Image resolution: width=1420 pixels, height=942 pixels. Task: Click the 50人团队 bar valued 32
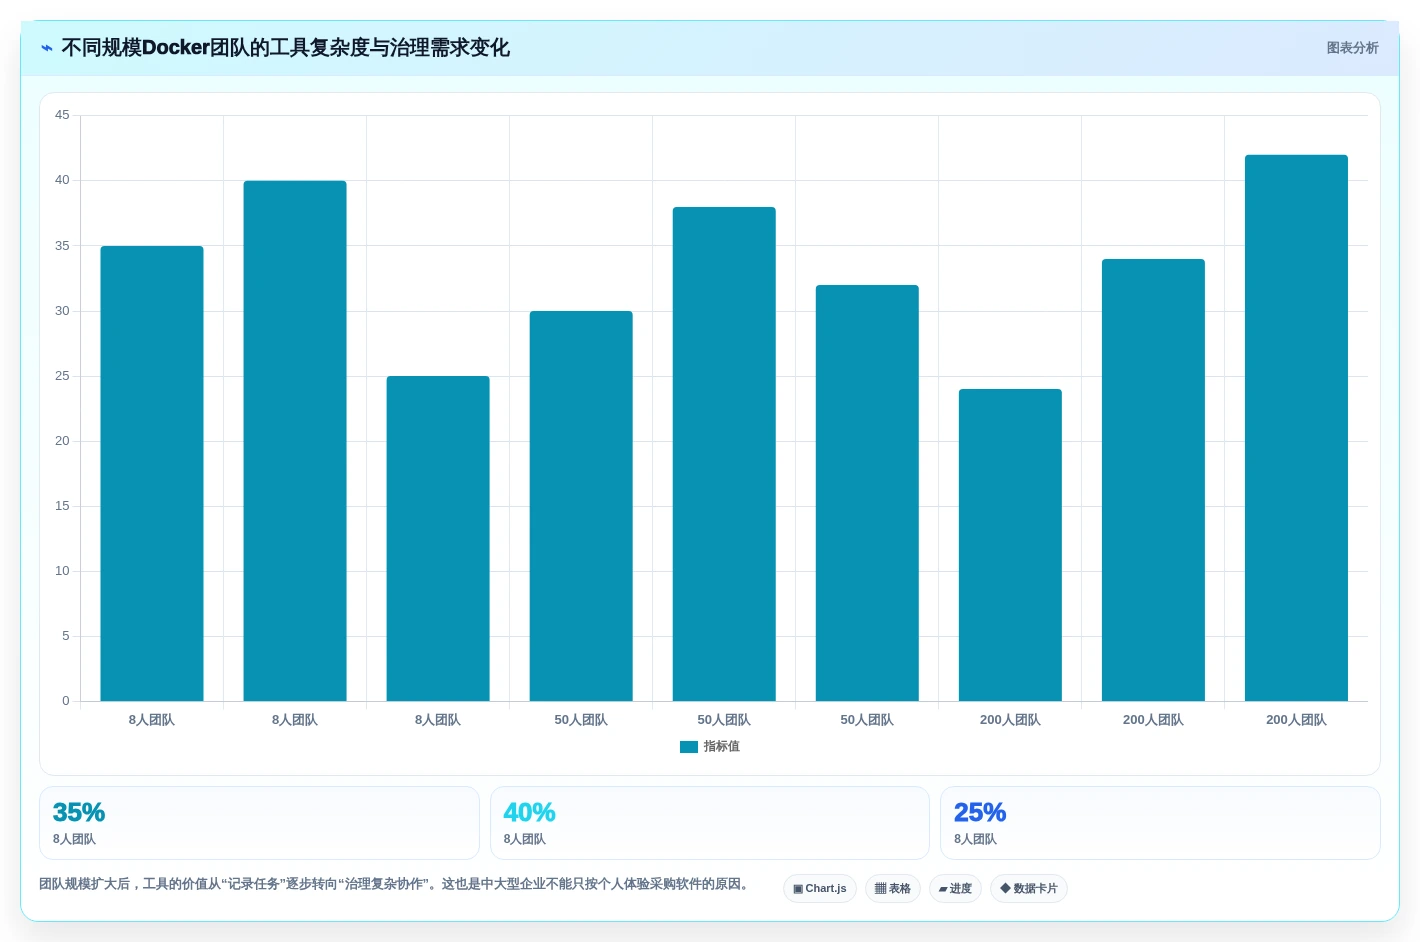tap(867, 493)
